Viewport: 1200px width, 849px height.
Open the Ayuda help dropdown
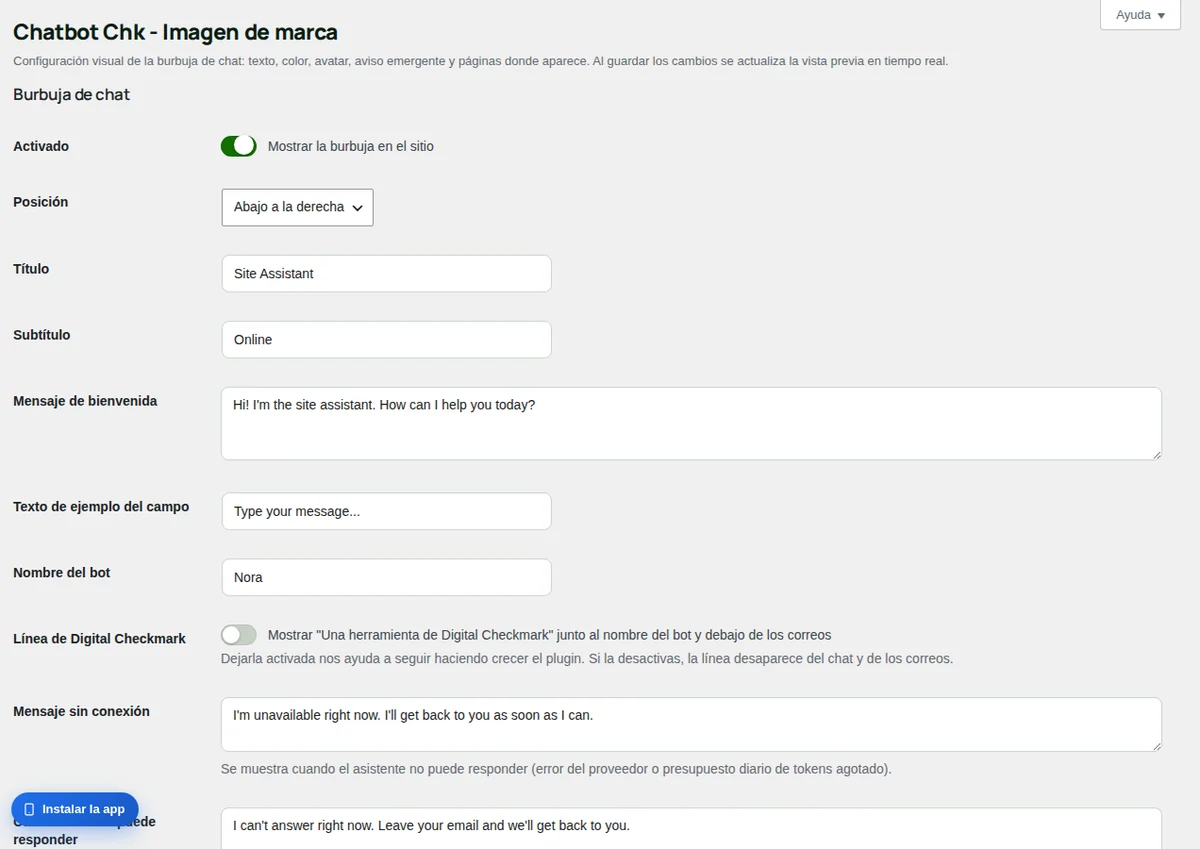pyautogui.click(x=1140, y=15)
